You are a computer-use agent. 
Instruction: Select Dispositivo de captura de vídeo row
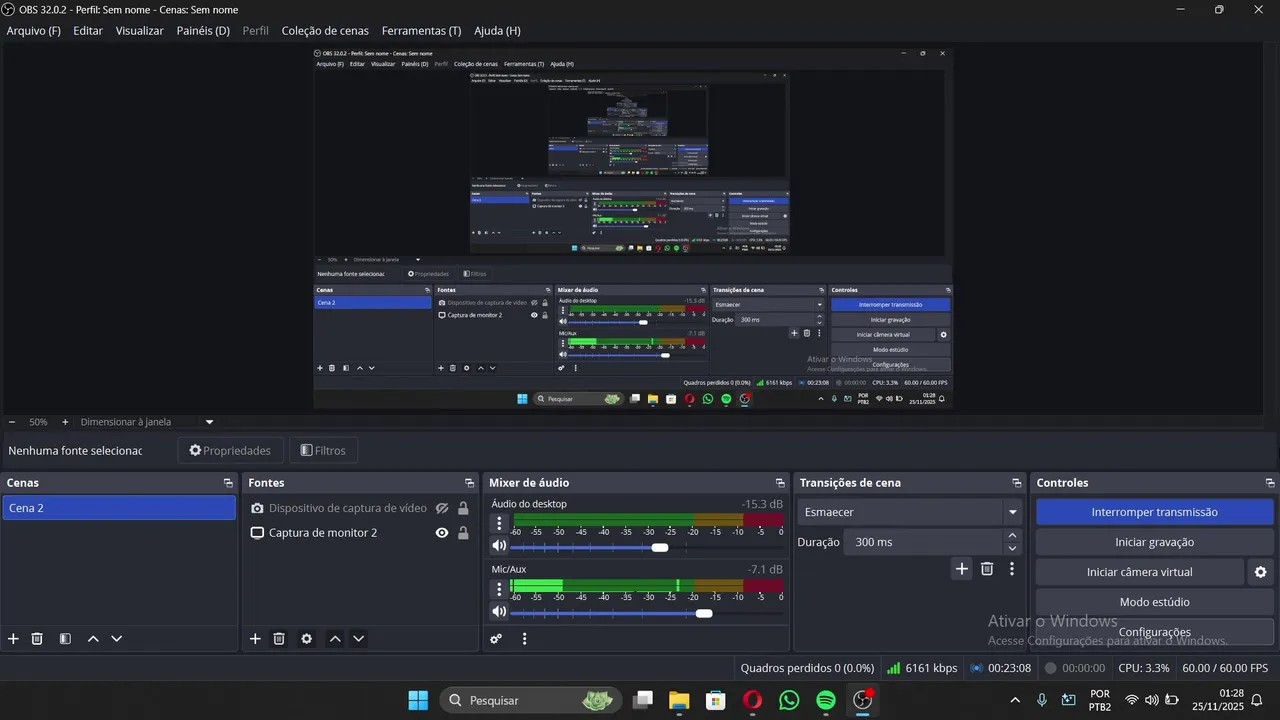[x=361, y=508]
